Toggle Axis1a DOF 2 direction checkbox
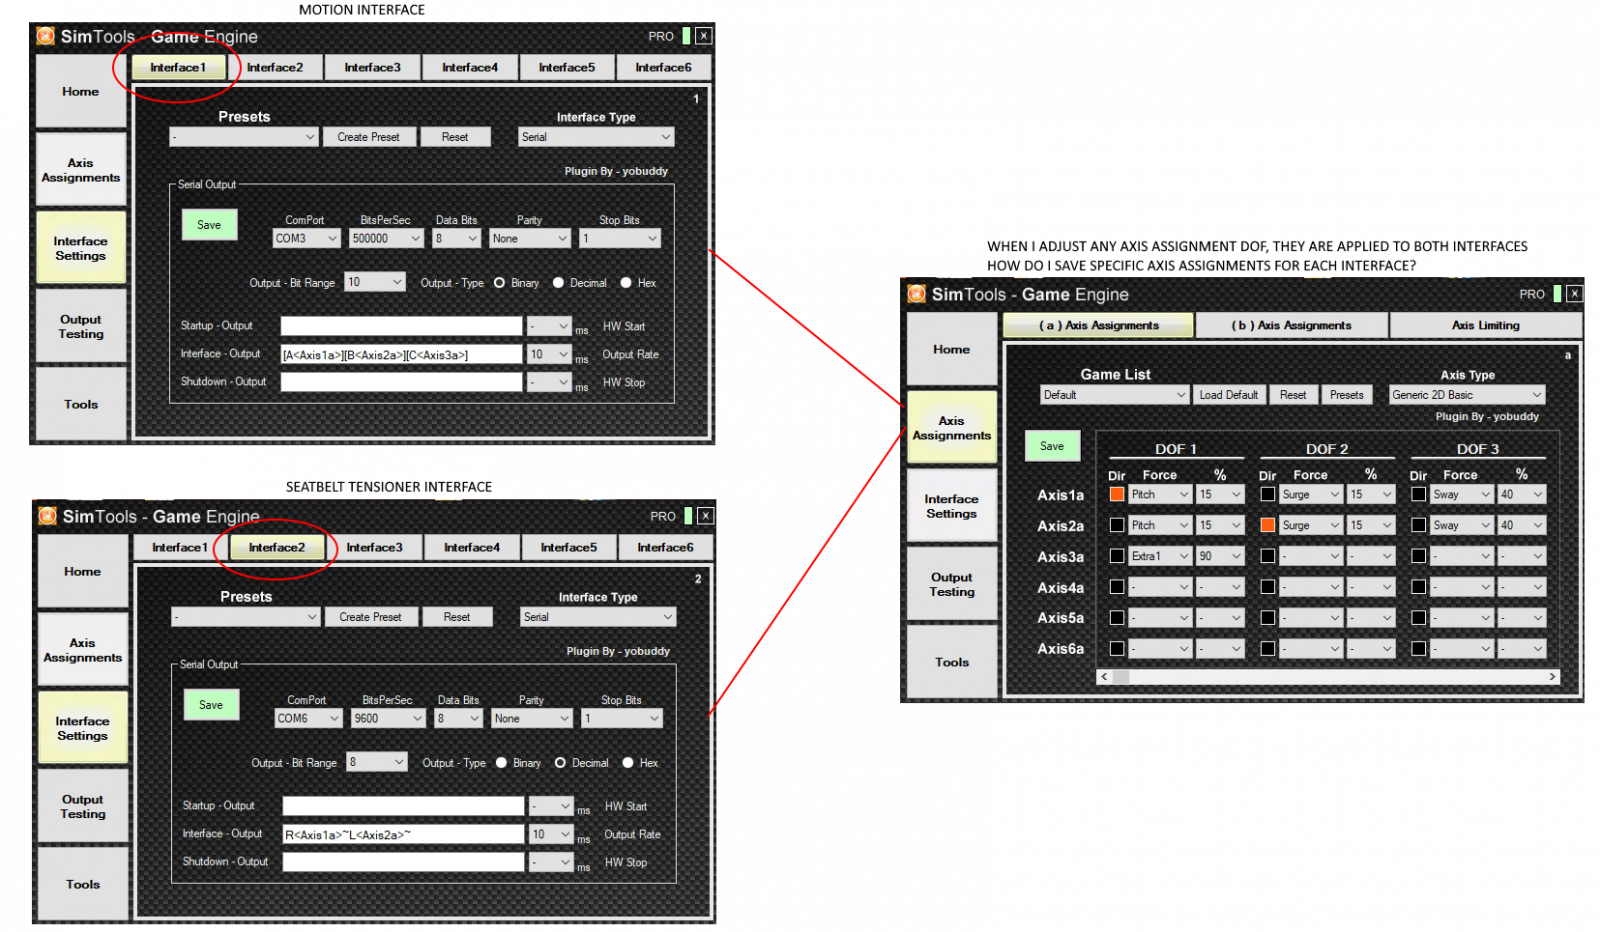1600x932 pixels. tap(1268, 494)
